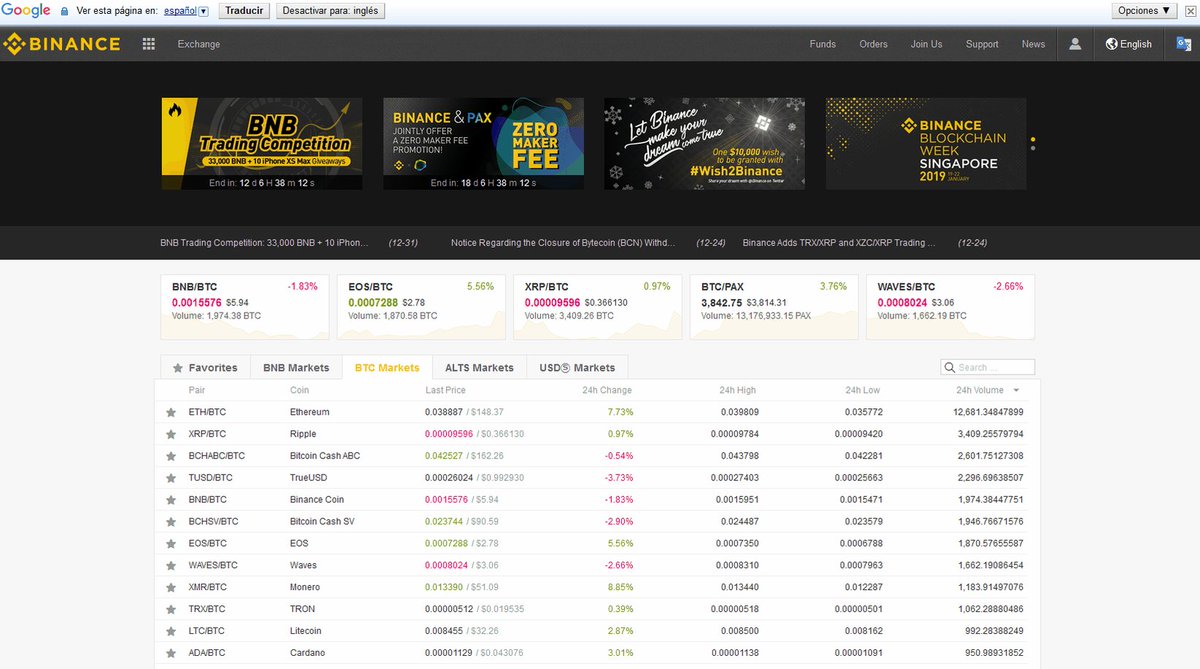This screenshot has height=669, width=1200.
Task: Click the lock security icon in translate bar
Action: tap(65, 11)
